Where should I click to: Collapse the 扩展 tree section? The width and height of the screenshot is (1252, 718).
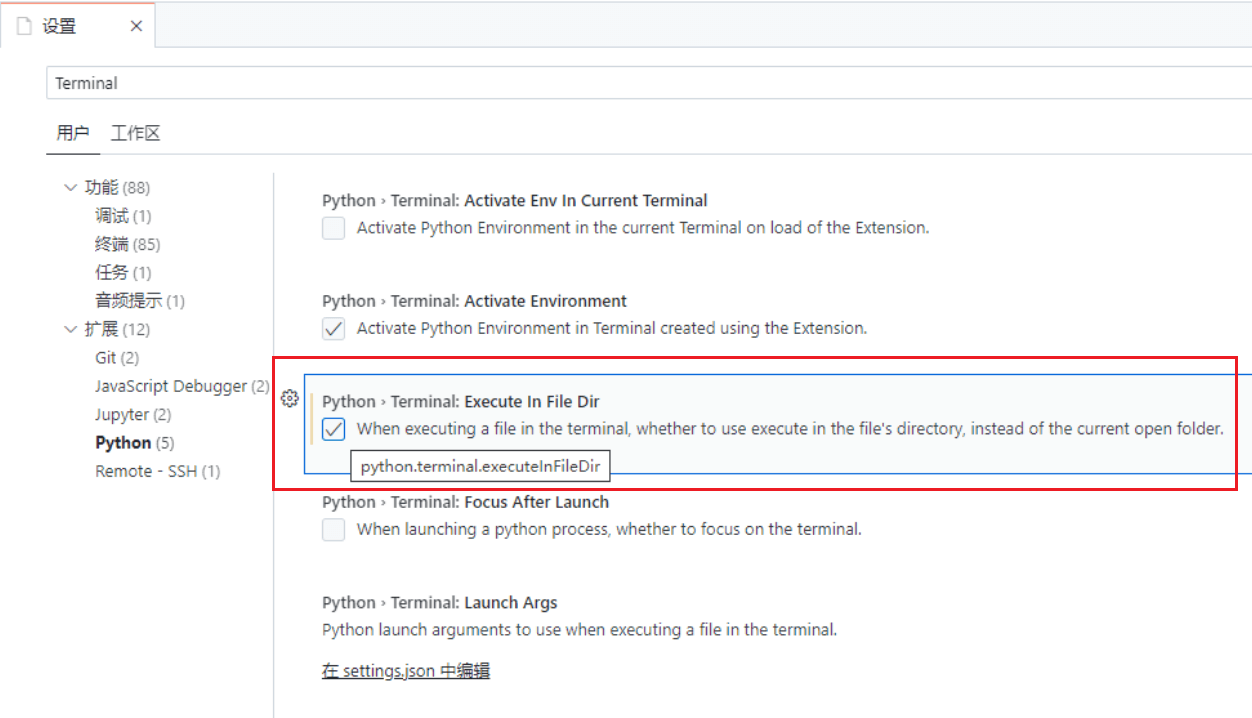pyautogui.click(x=70, y=329)
